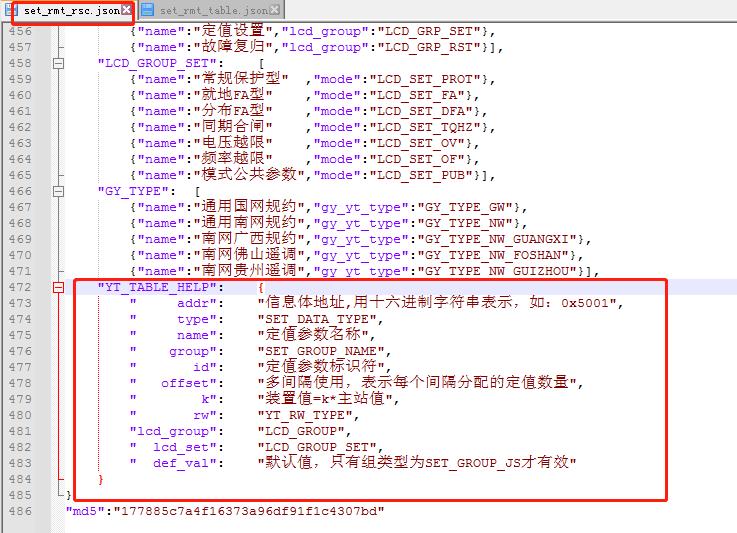Viewport: 737px width, 533px height.
Task: Click the "SET_GROUP_NAME" value
Action: point(321,351)
